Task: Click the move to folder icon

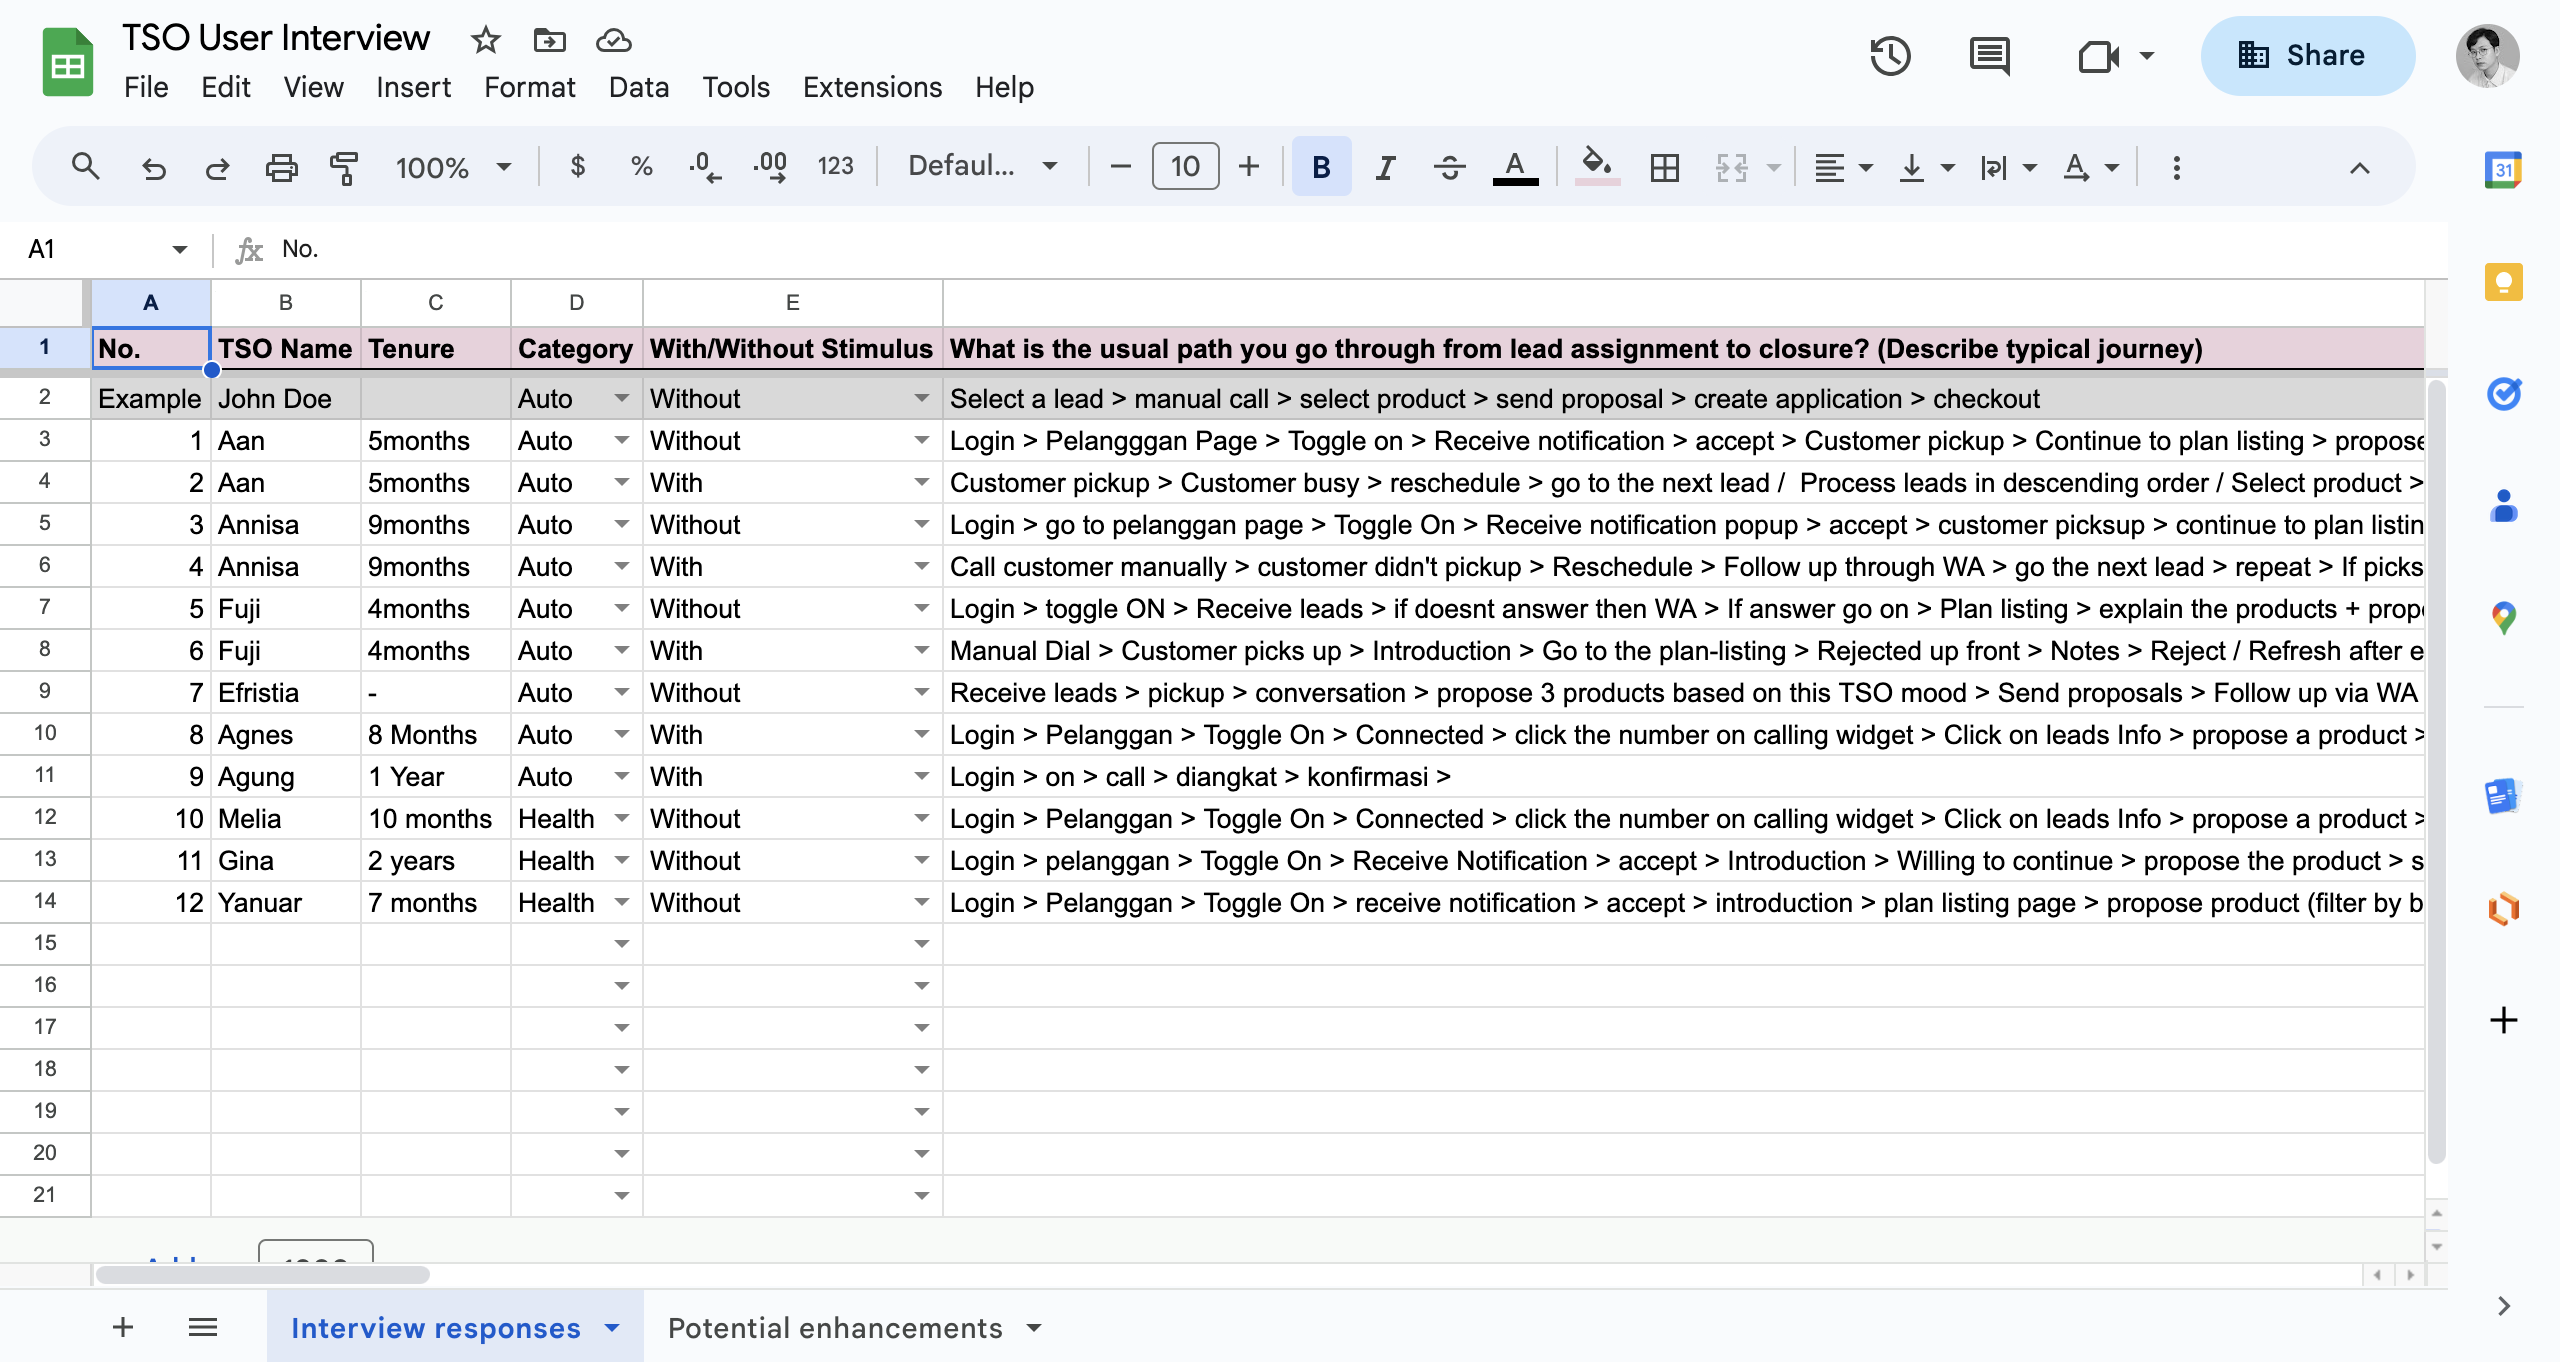Action: coord(549,40)
